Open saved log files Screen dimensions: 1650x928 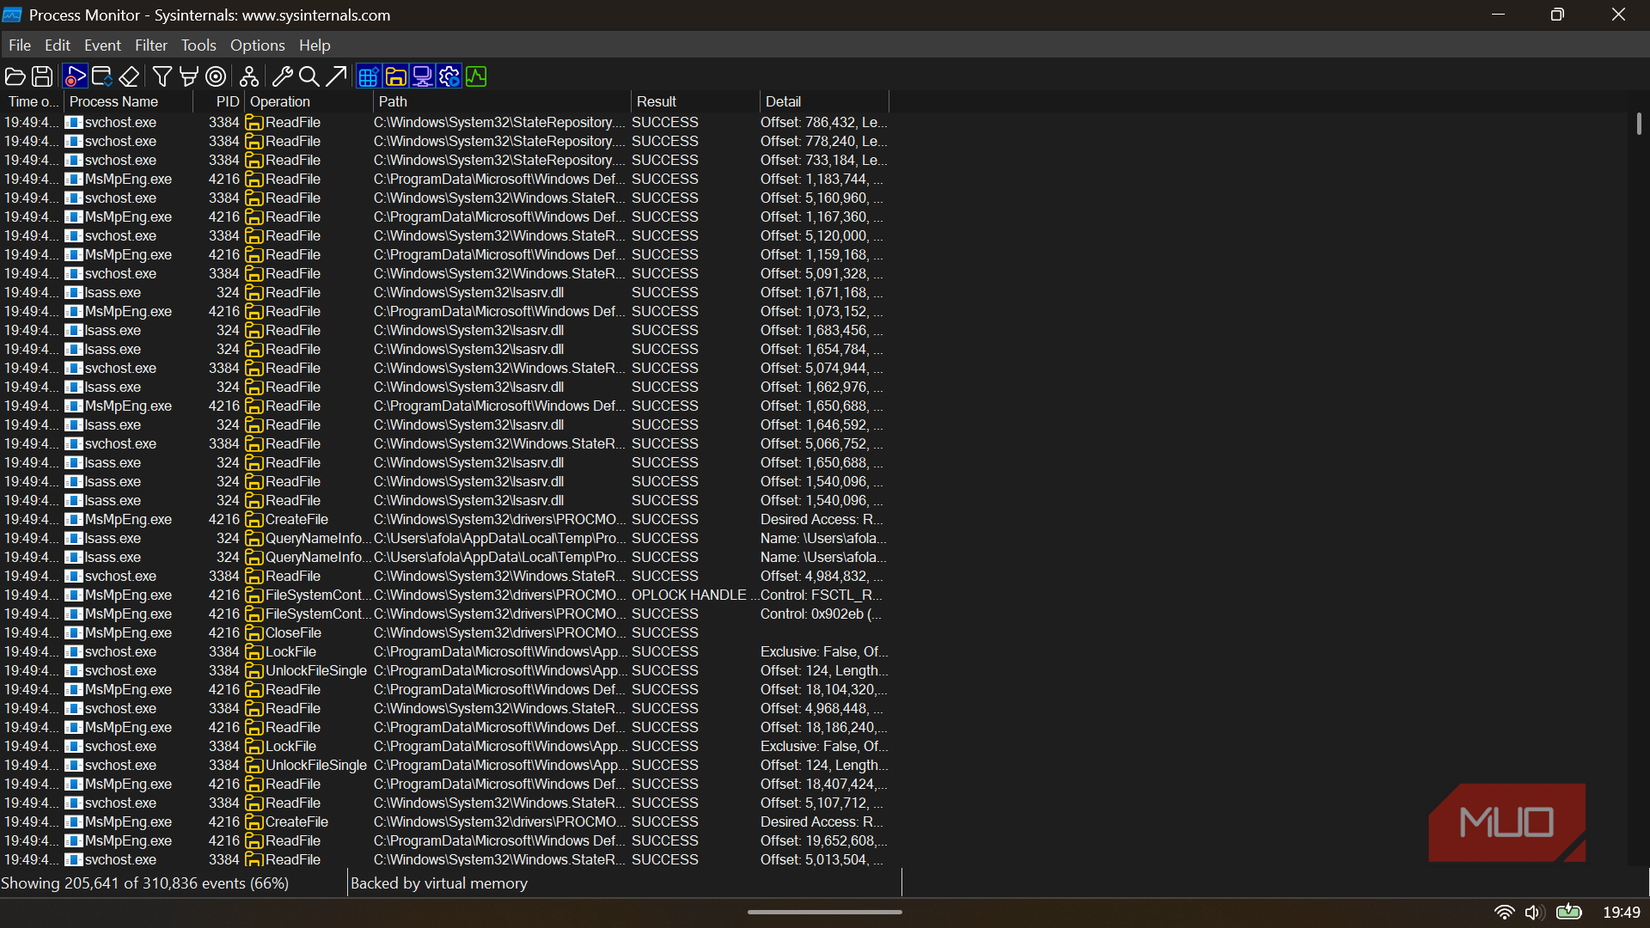tap(15, 76)
